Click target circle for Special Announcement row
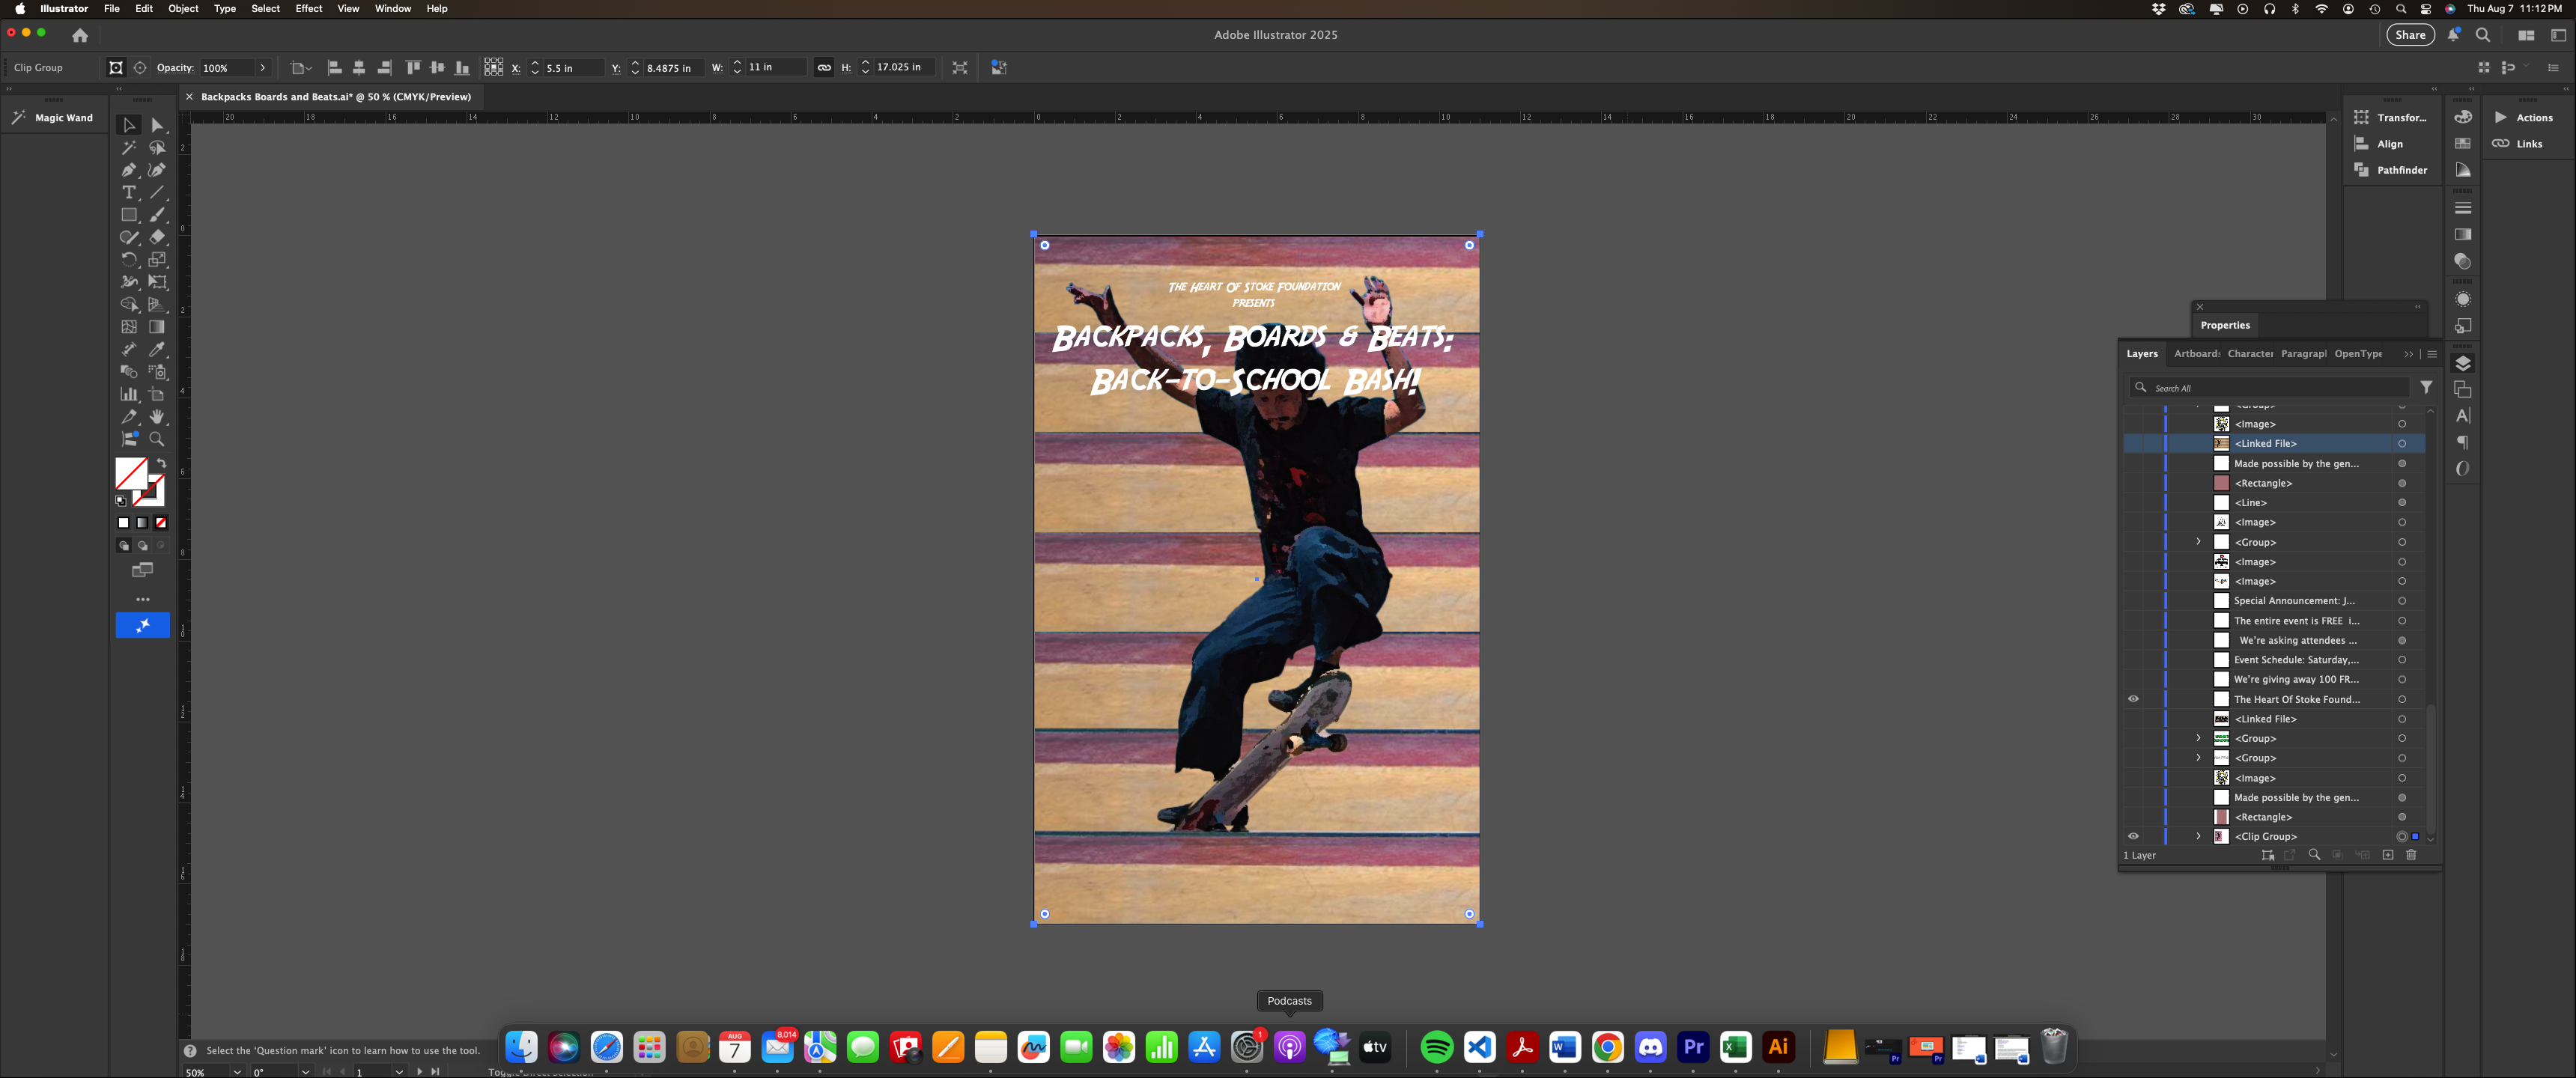 (x=2402, y=601)
